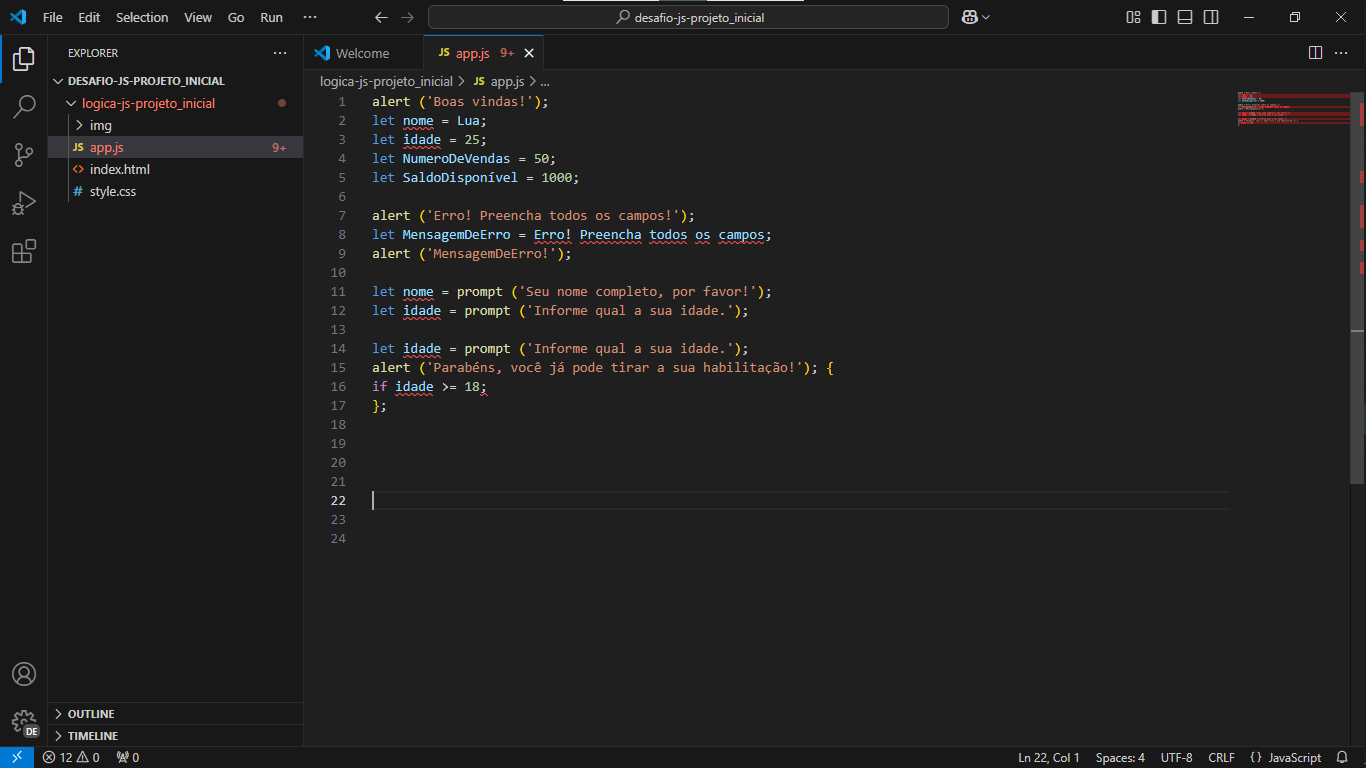Open the Copilot chat icon in title bar
The image size is (1366, 768).
coord(969,17)
